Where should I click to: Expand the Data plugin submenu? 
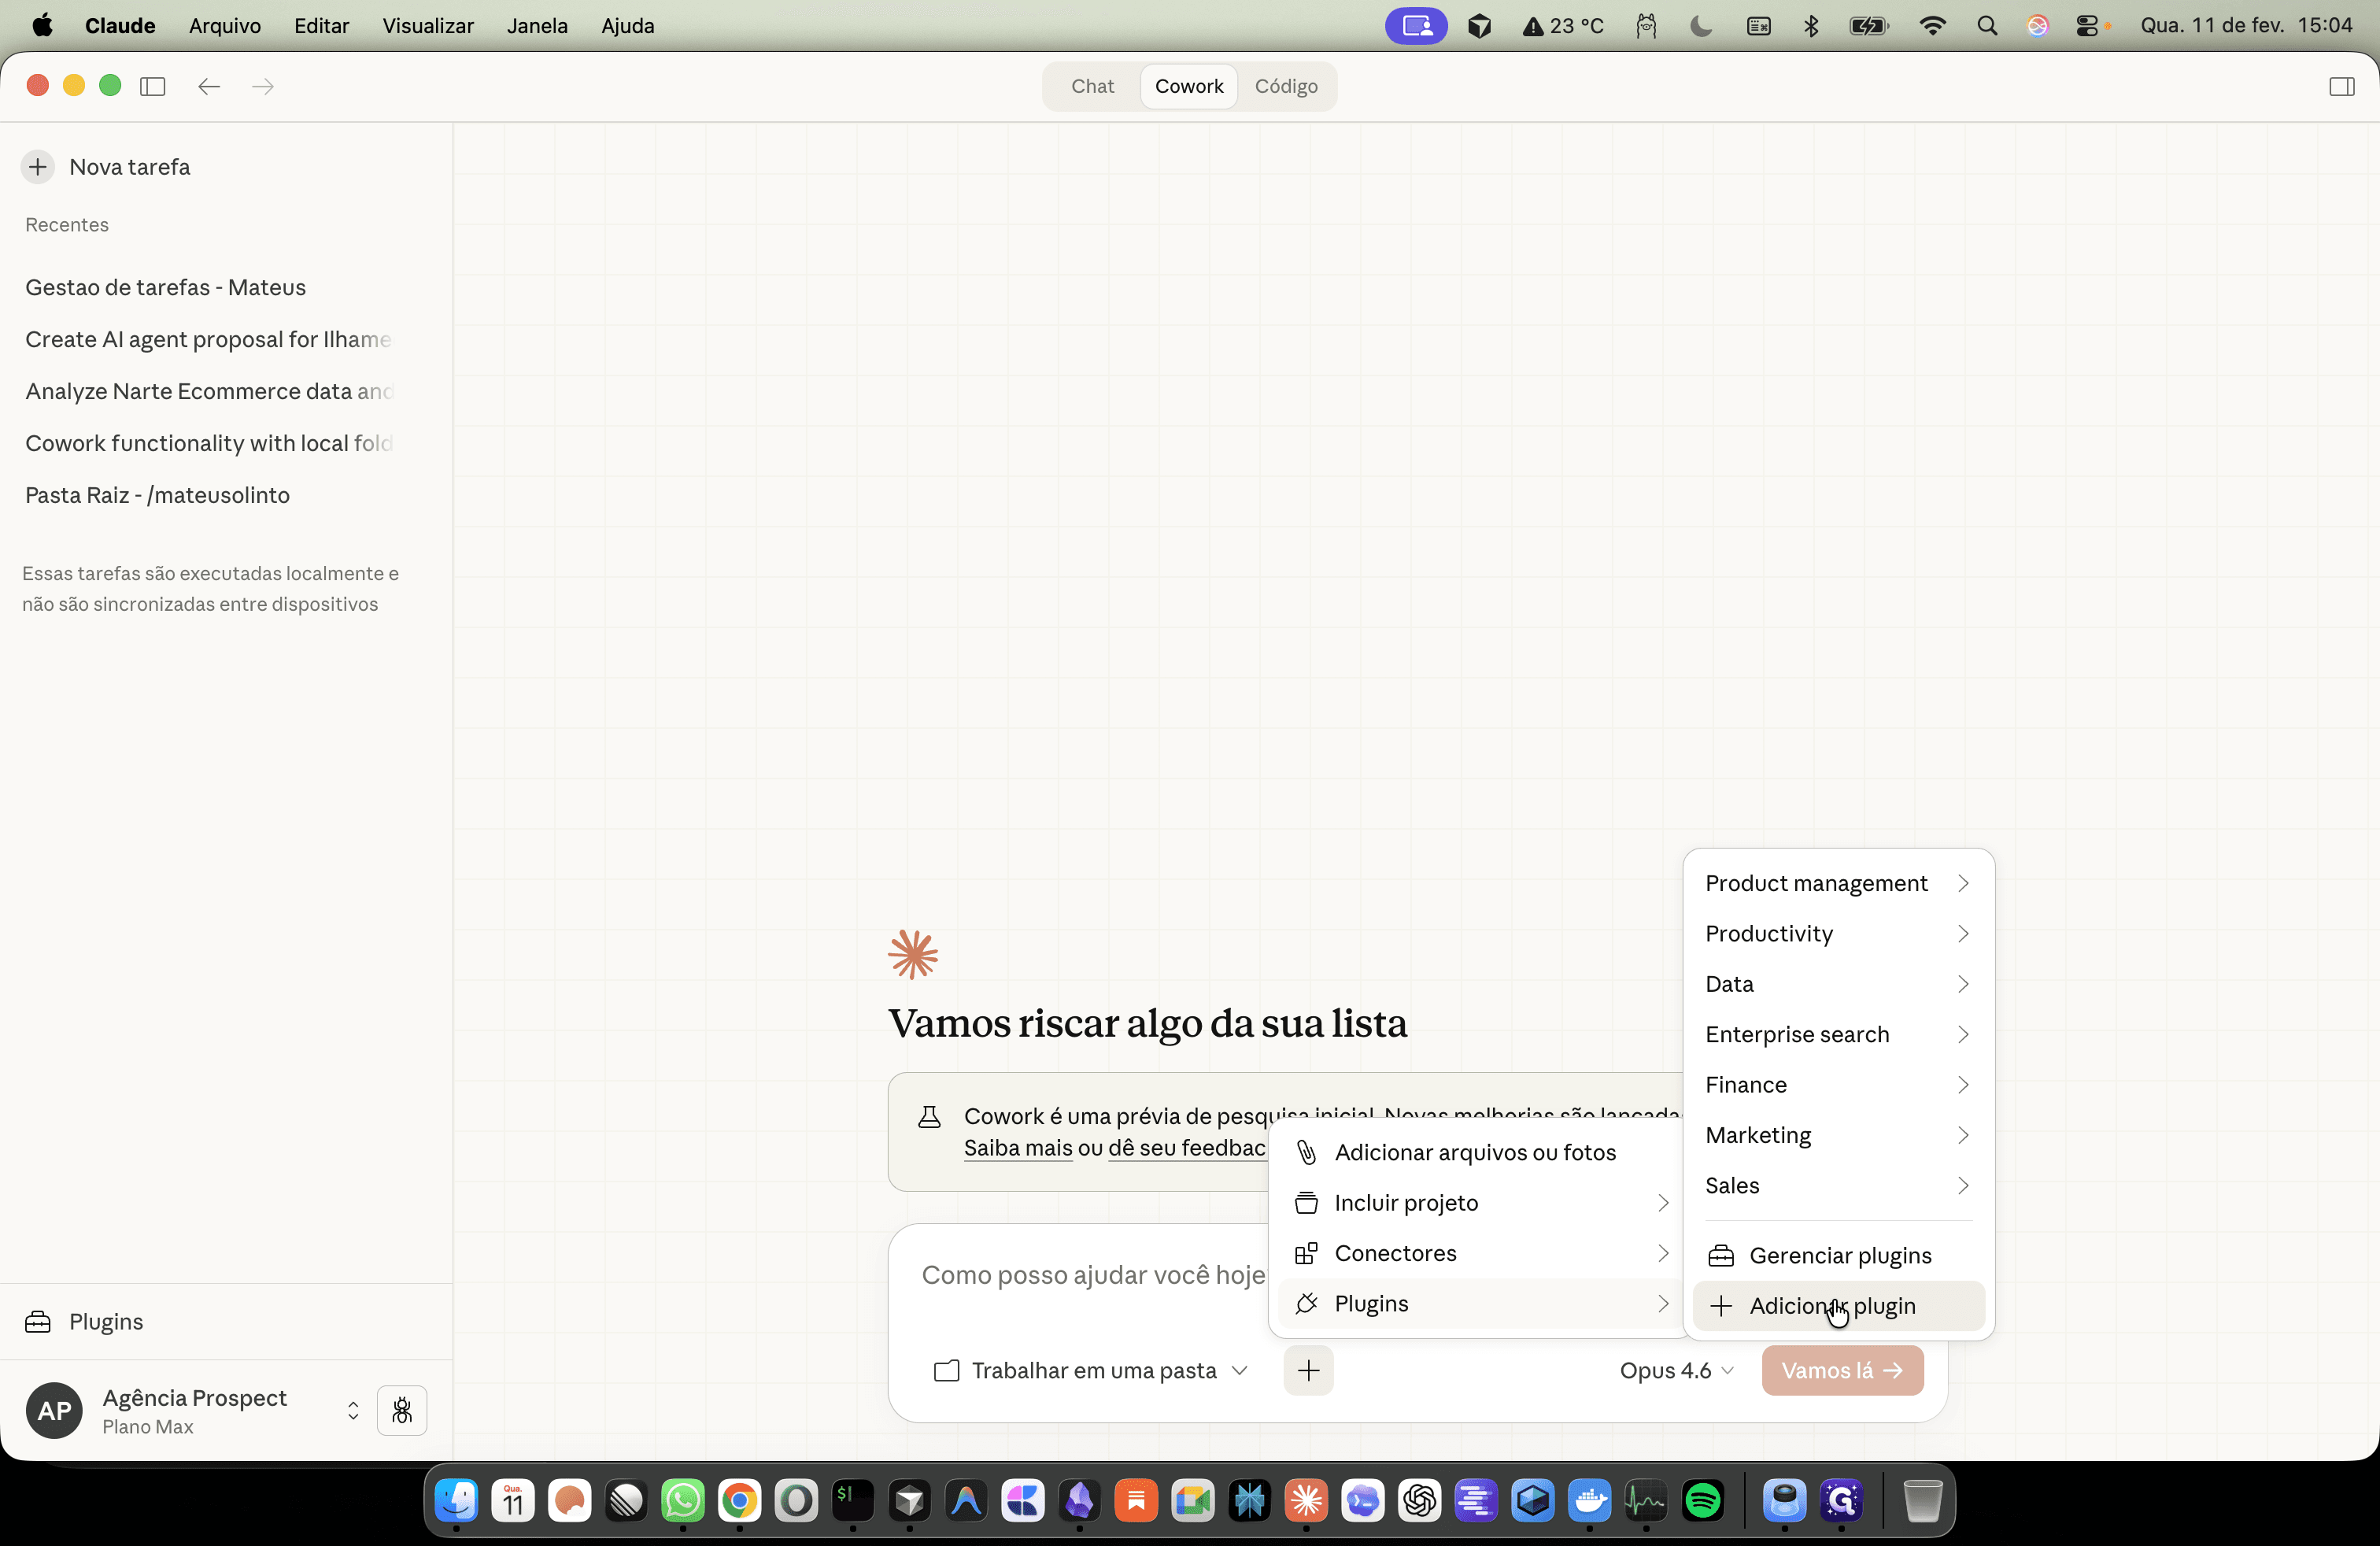tap(1838, 984)
